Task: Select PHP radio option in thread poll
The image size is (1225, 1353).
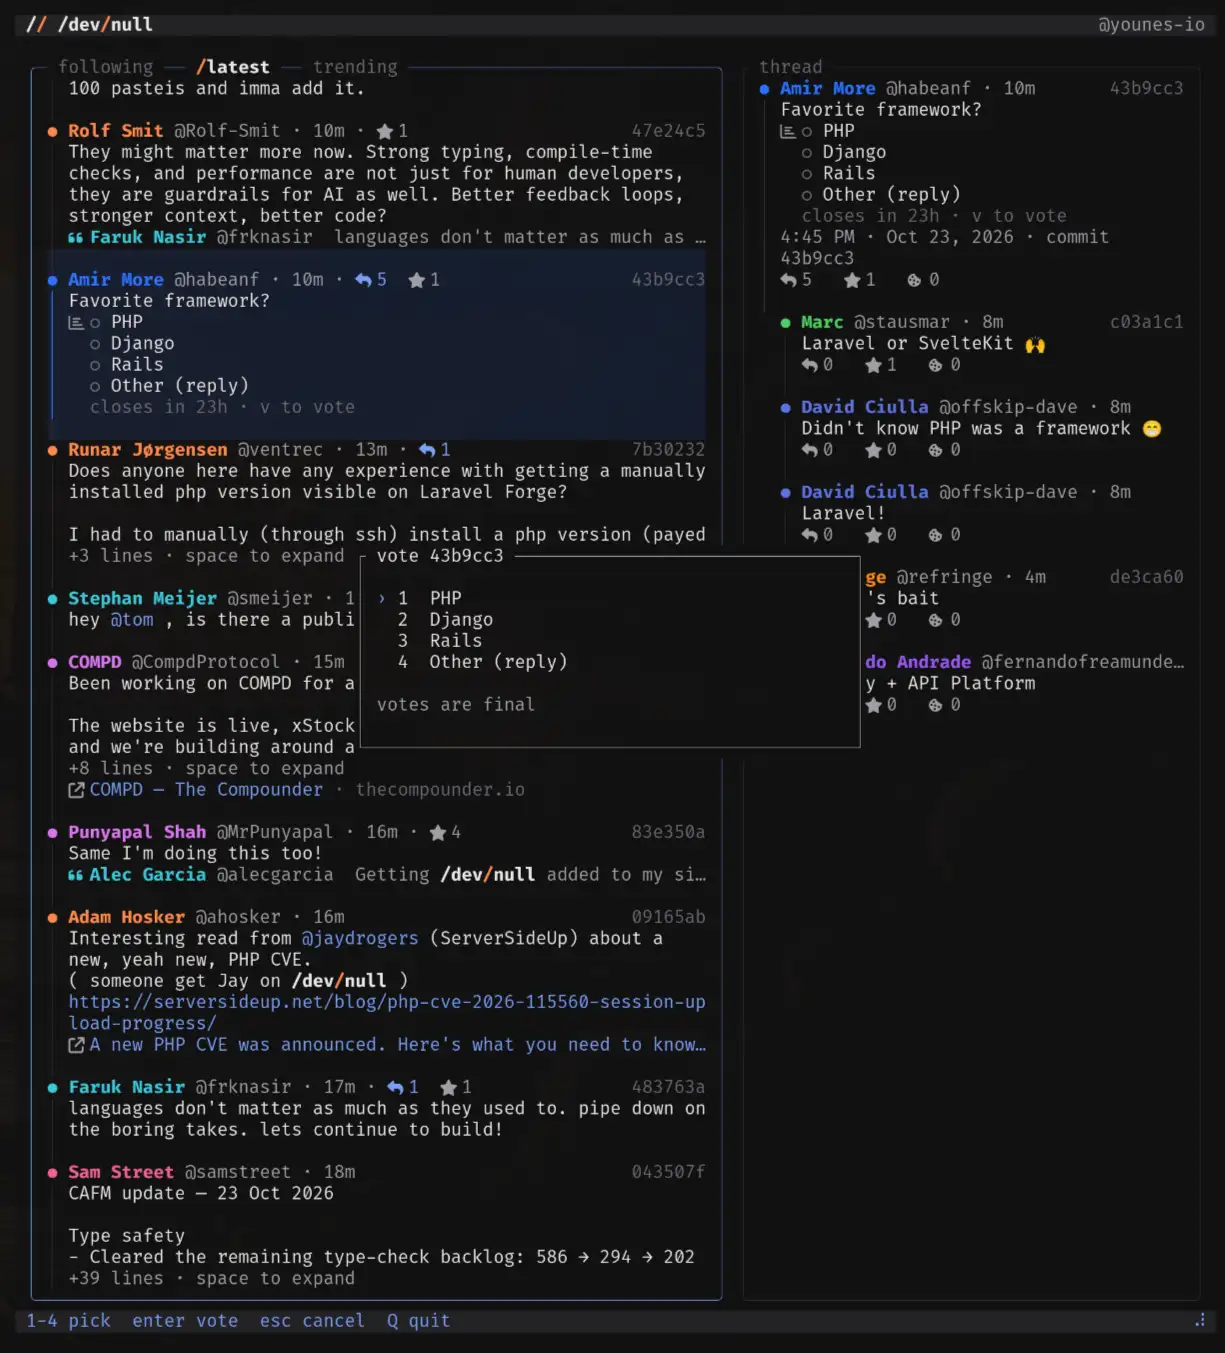Action: coord(807,131)
